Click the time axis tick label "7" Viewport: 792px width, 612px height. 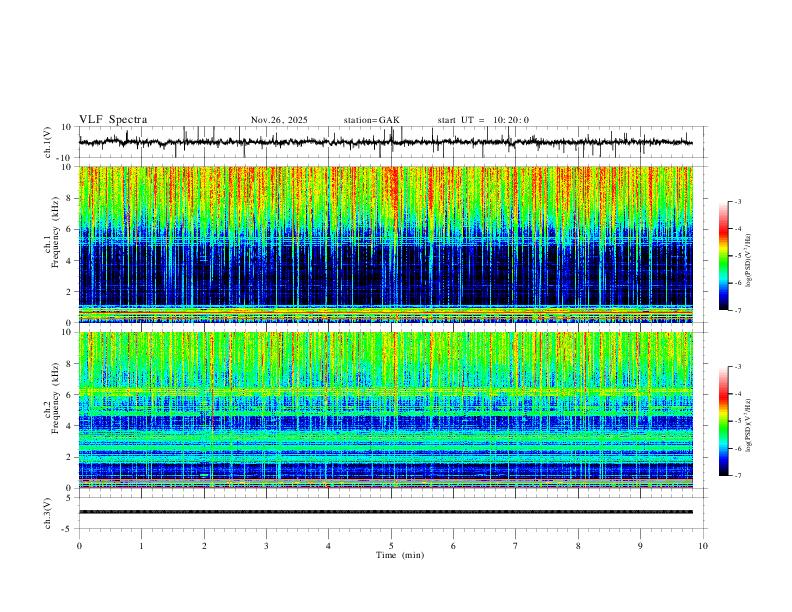516,546
